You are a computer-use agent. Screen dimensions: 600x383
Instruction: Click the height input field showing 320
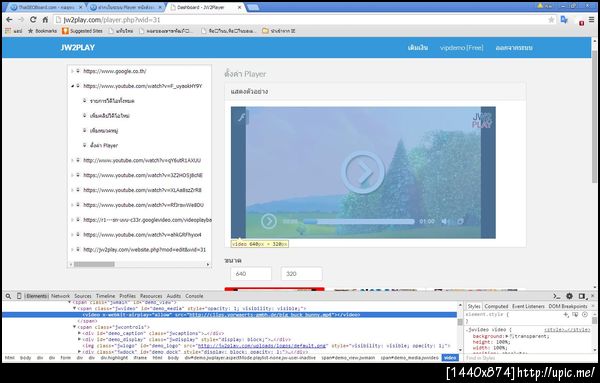click(302, 274)
